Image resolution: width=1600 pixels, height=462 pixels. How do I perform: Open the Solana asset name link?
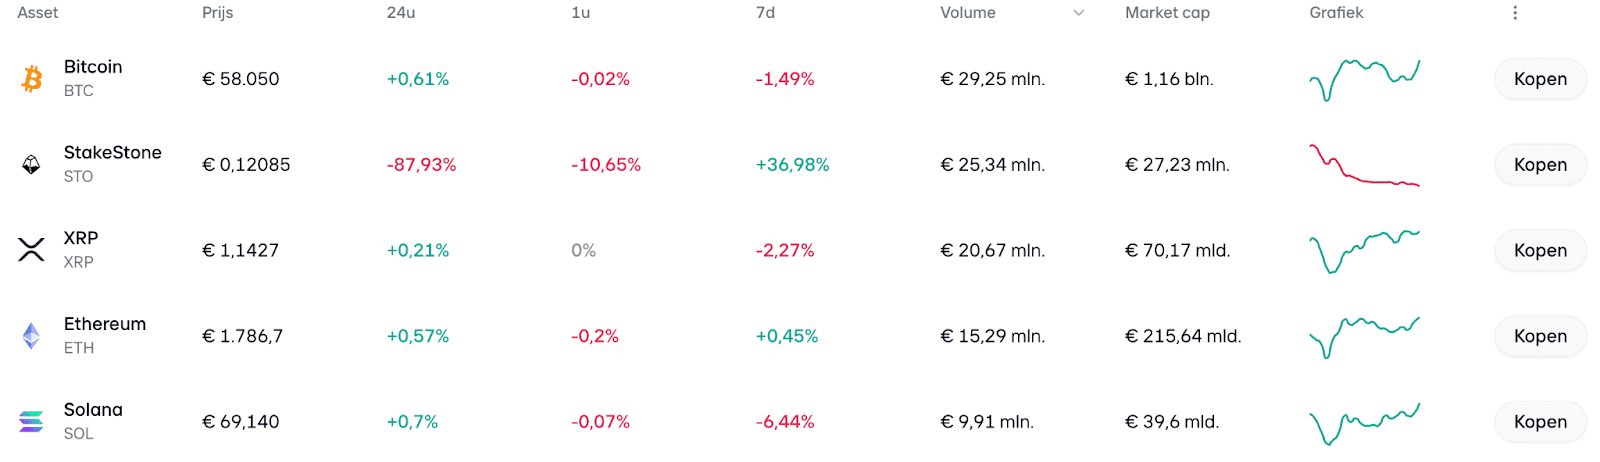(93, 410)
